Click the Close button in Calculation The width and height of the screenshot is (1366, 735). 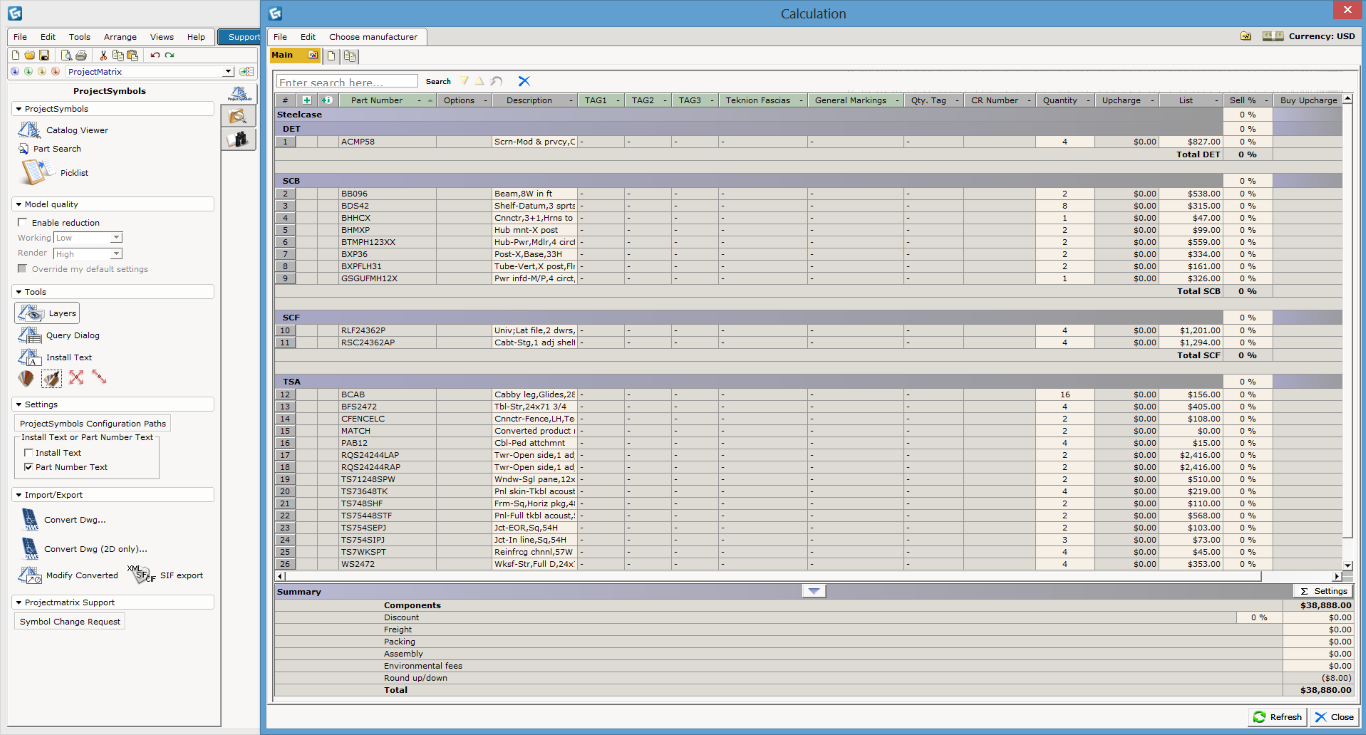point(1334,717)
